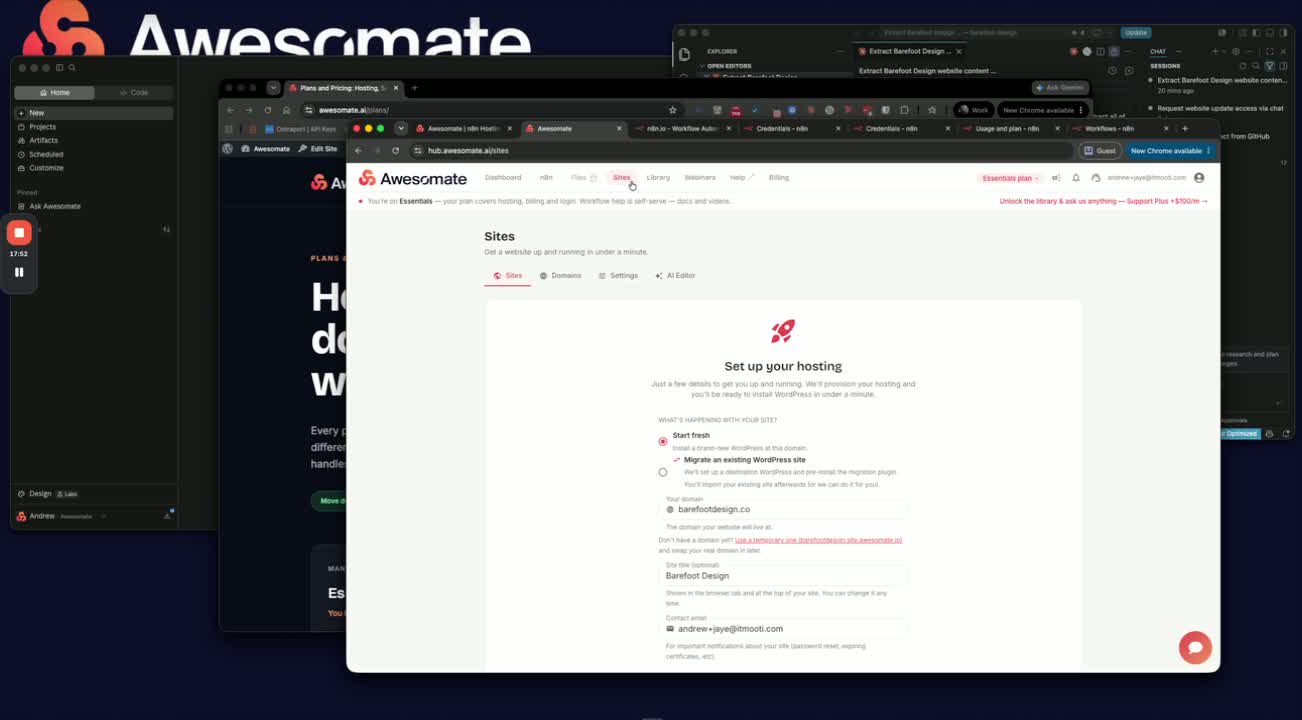The height and width of the screenshot is (720, 1302).
Task: Click the temporary domain link
Action: 818,540
